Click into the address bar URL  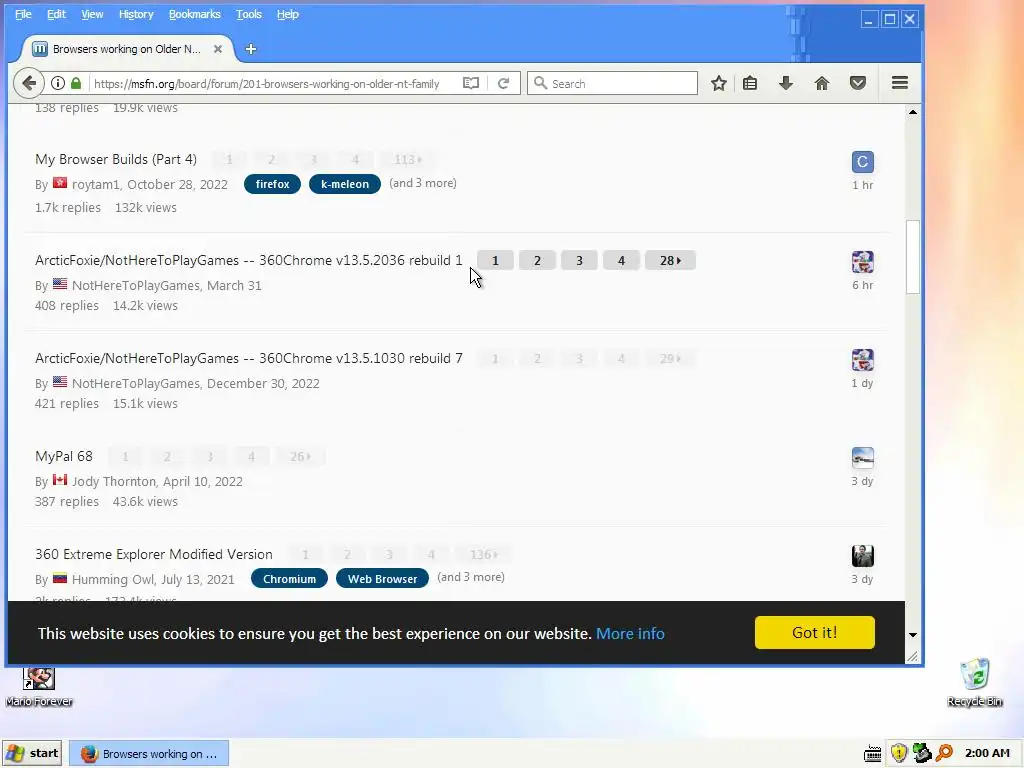pos(266,84)
